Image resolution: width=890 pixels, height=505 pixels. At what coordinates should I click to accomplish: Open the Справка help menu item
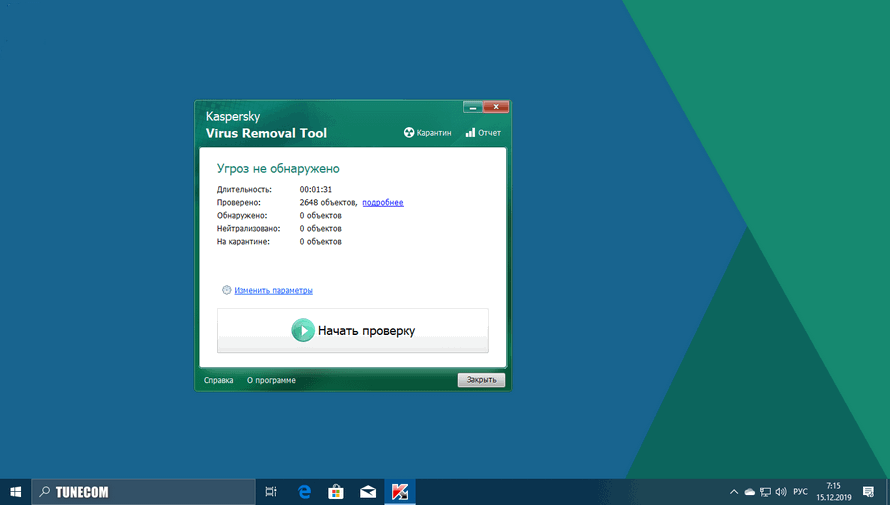(218, 380)
